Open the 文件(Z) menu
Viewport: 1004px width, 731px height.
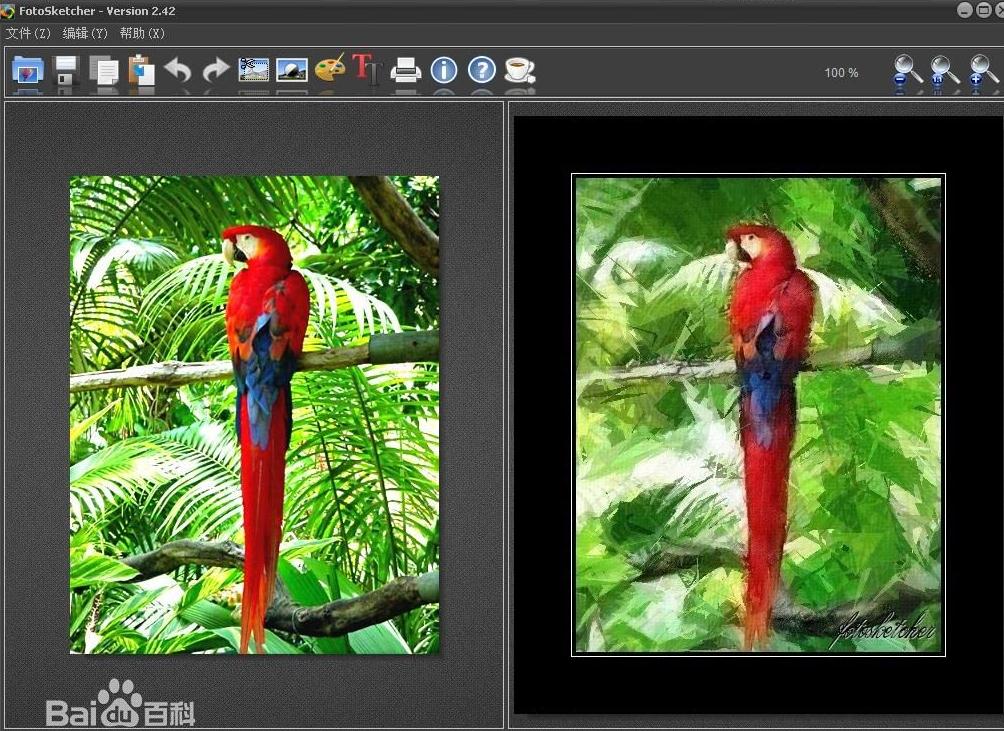tap(28, 33)
